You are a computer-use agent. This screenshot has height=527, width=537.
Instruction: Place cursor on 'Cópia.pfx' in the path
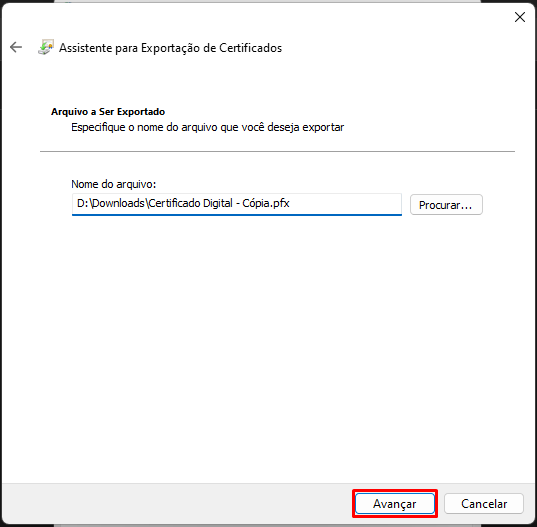pyautogui.click(x=266, y=203)
